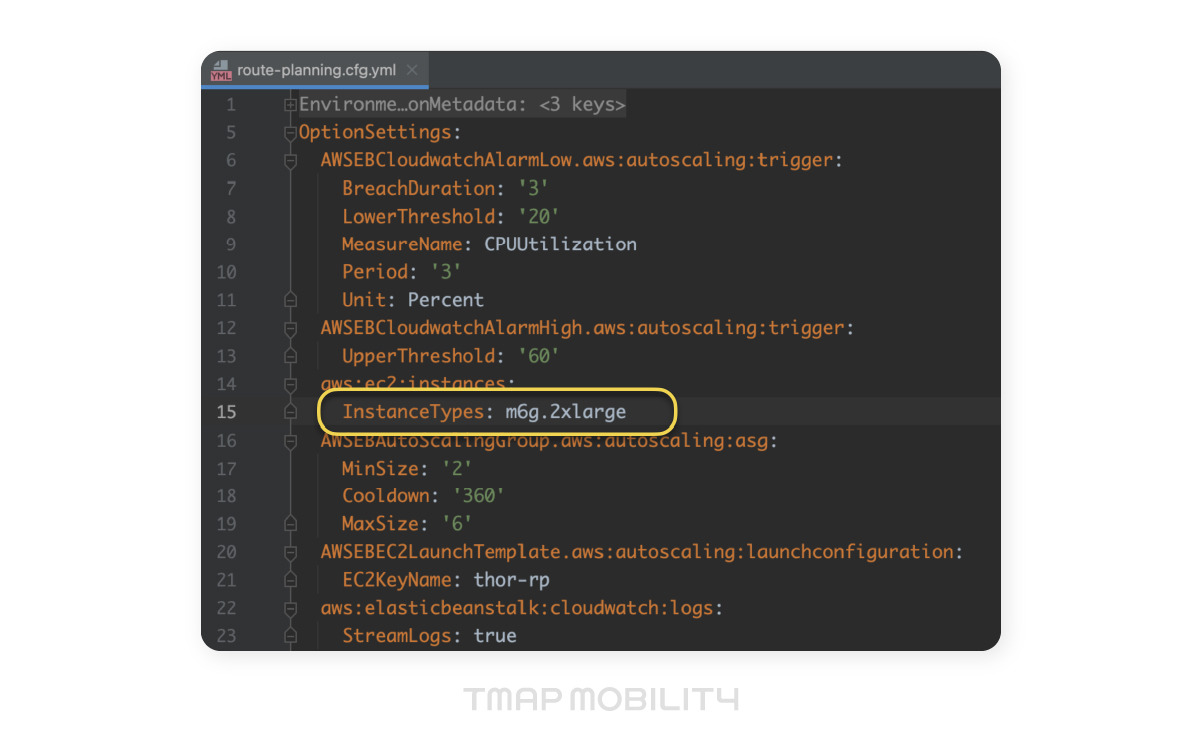Click the YML file type icon in the tab
1201x731 pixels.
[x=221, y=71]
